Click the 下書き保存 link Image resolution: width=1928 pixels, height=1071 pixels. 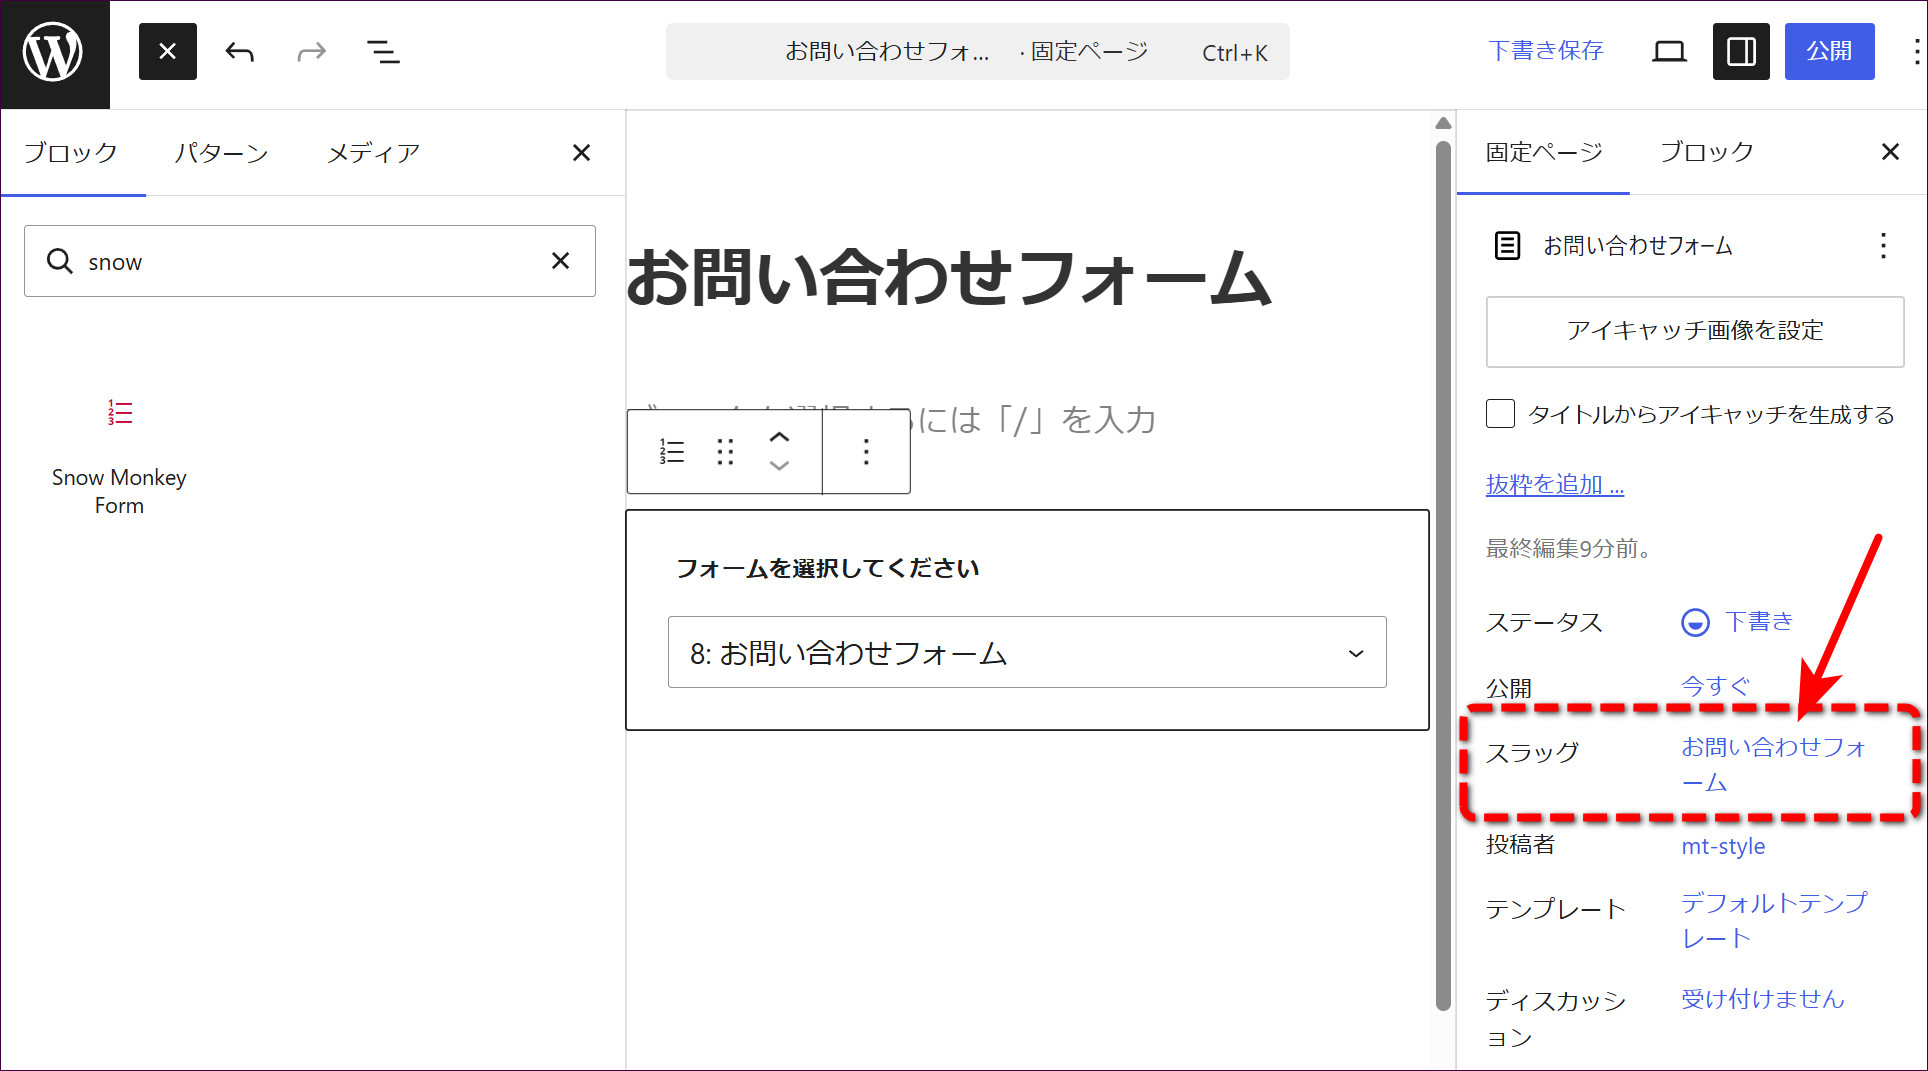(x=1546, y=51)
